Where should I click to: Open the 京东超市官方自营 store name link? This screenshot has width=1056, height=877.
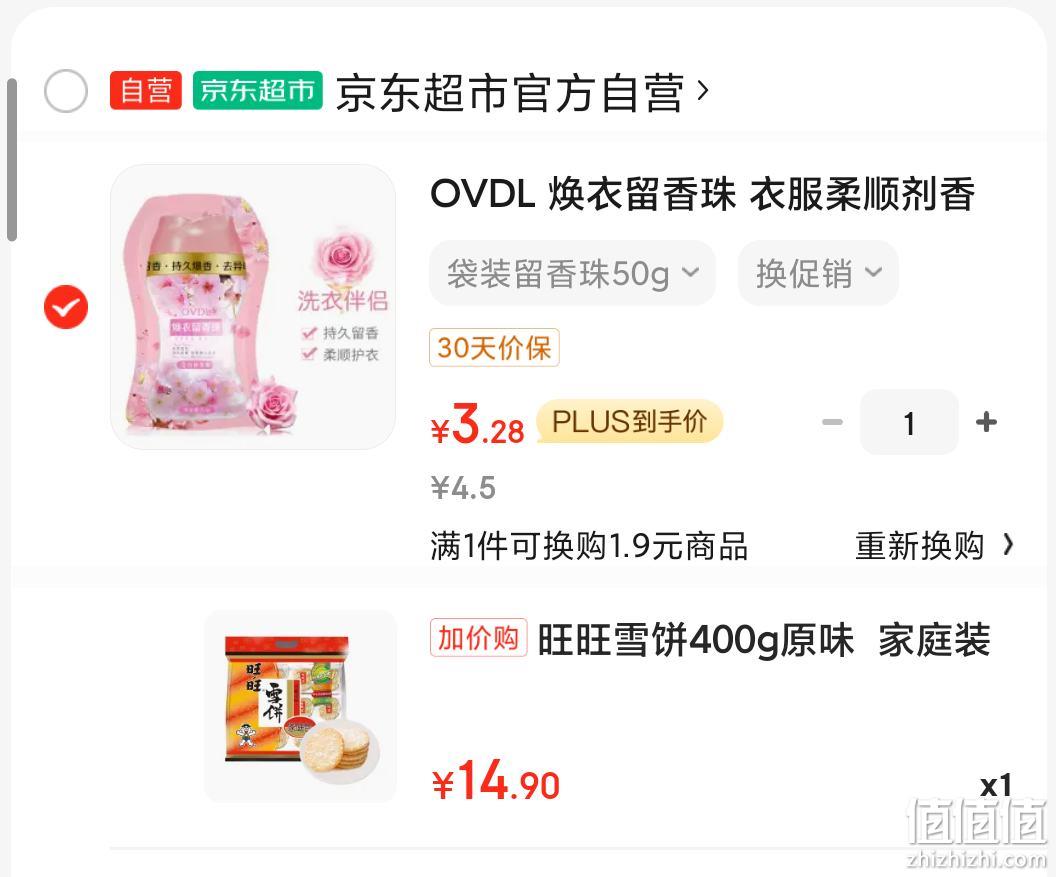point(510,92)
